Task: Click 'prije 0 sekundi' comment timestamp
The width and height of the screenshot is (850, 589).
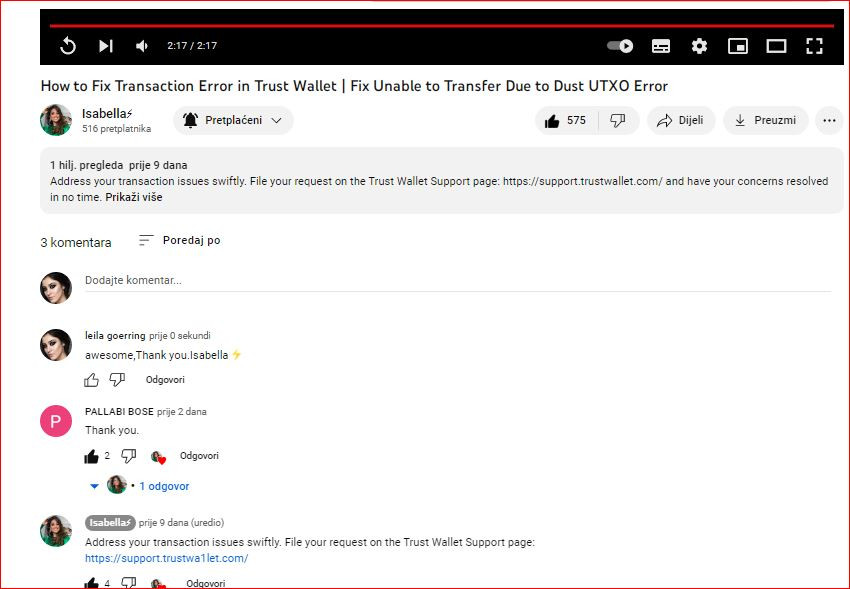Action: [179, 336]
